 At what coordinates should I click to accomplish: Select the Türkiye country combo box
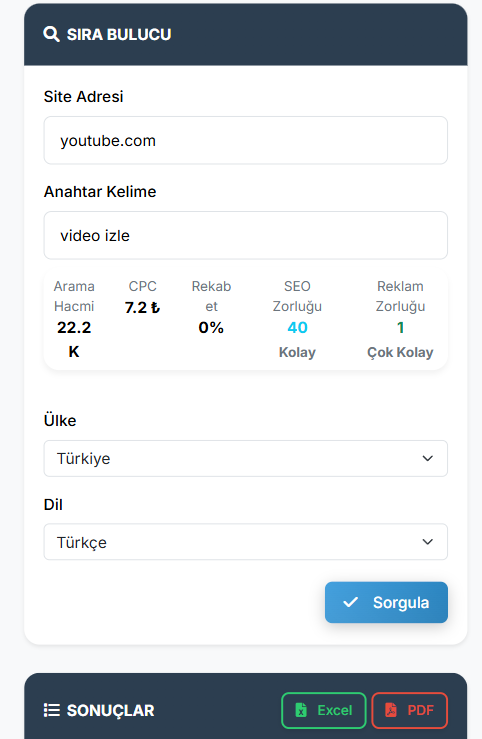[245, 459]
